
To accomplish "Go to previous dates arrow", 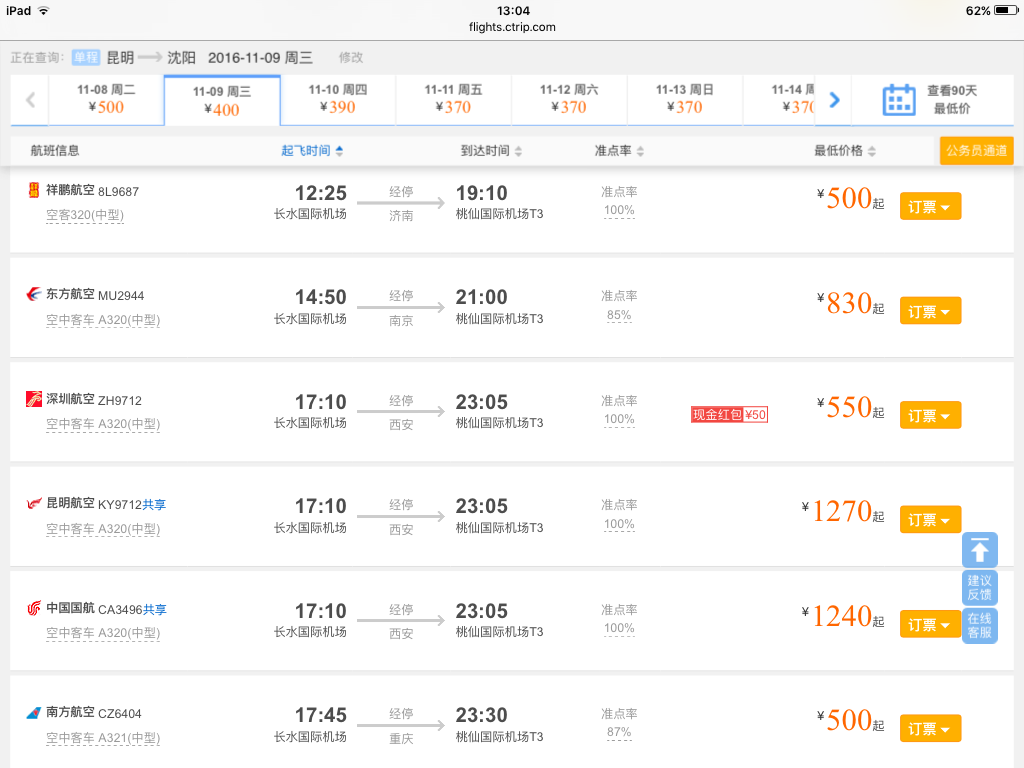I will [30, 100].
